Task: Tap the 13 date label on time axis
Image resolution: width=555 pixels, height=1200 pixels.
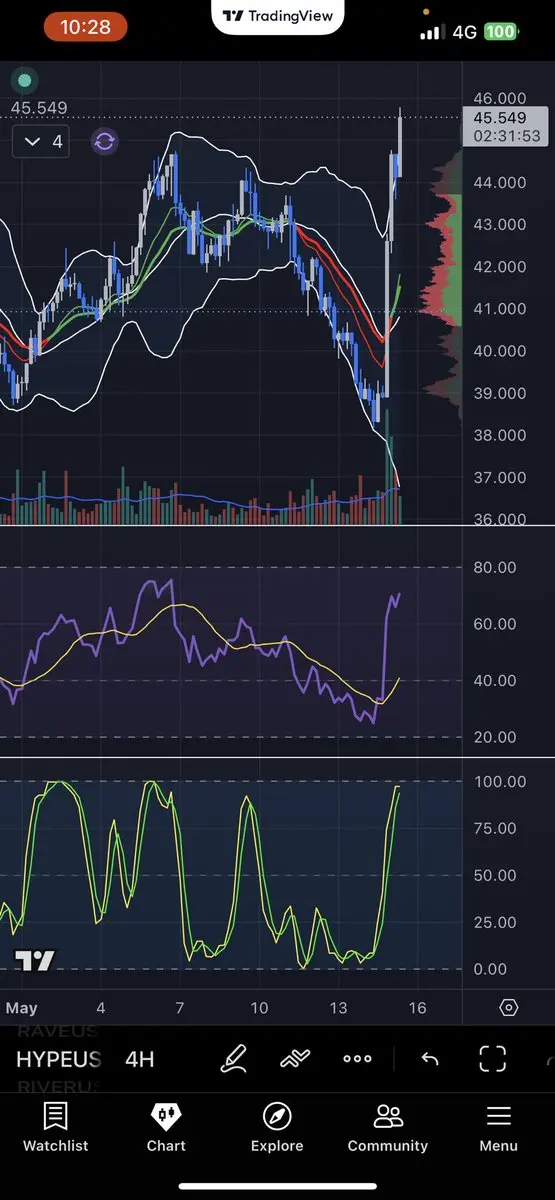Action: coord(339,1007)
